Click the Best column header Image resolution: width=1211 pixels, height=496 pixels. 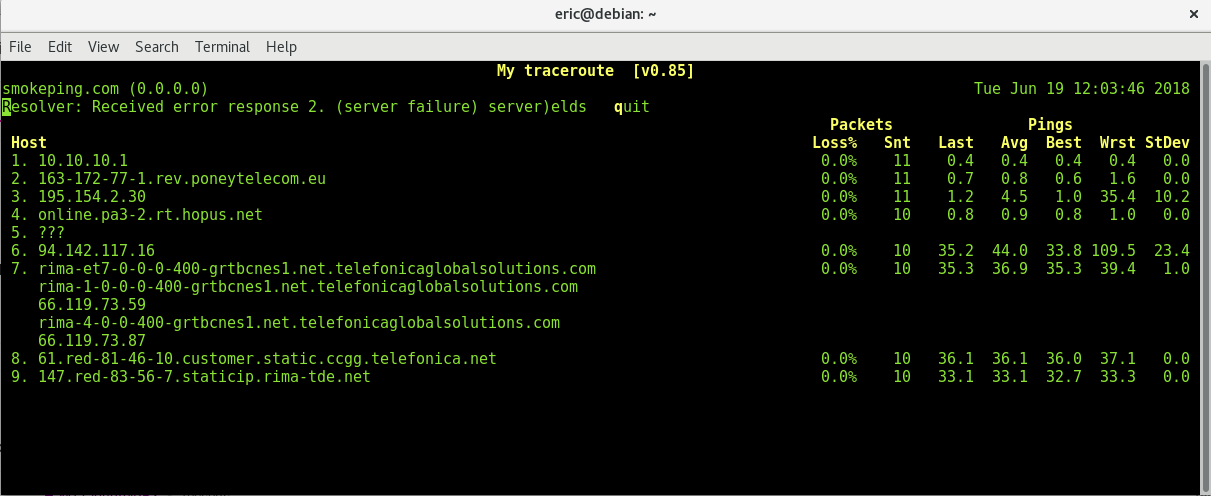click(1064, 143)
